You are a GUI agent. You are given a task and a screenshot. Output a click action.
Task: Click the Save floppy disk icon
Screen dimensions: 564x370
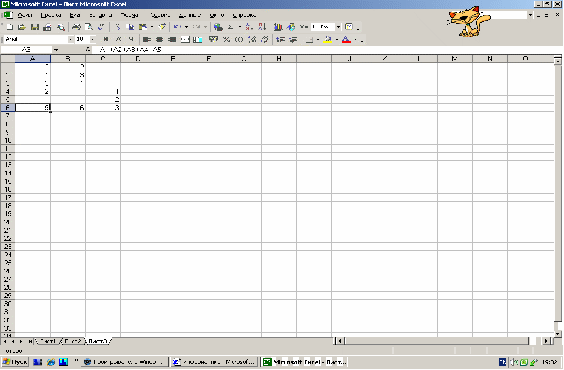click(x=35, y=27)
